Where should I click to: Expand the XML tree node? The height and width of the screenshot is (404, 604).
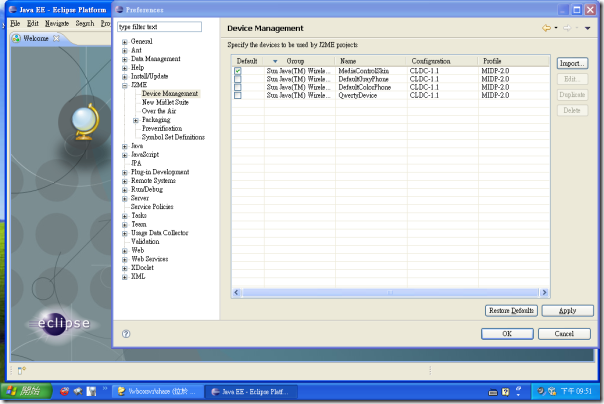tap(124, 277)
